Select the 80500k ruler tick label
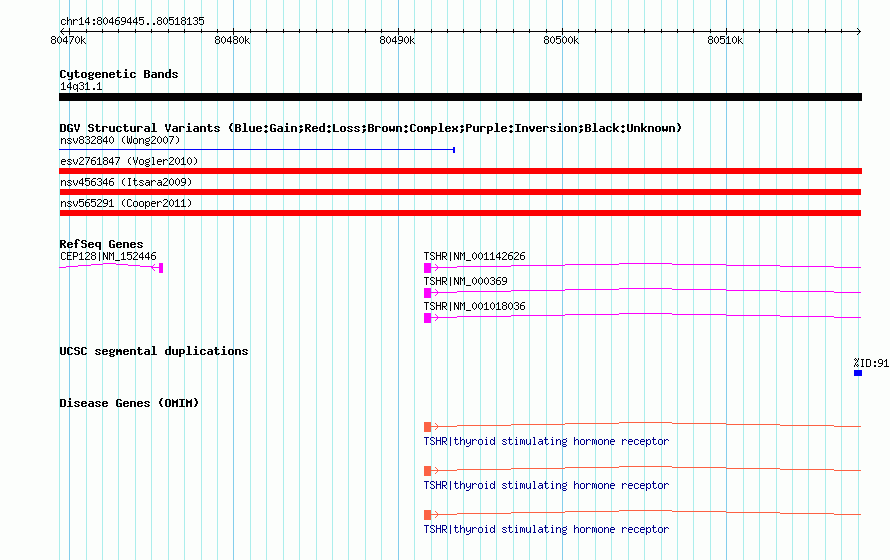The image size is (890, 560). [x=561, y=40]
